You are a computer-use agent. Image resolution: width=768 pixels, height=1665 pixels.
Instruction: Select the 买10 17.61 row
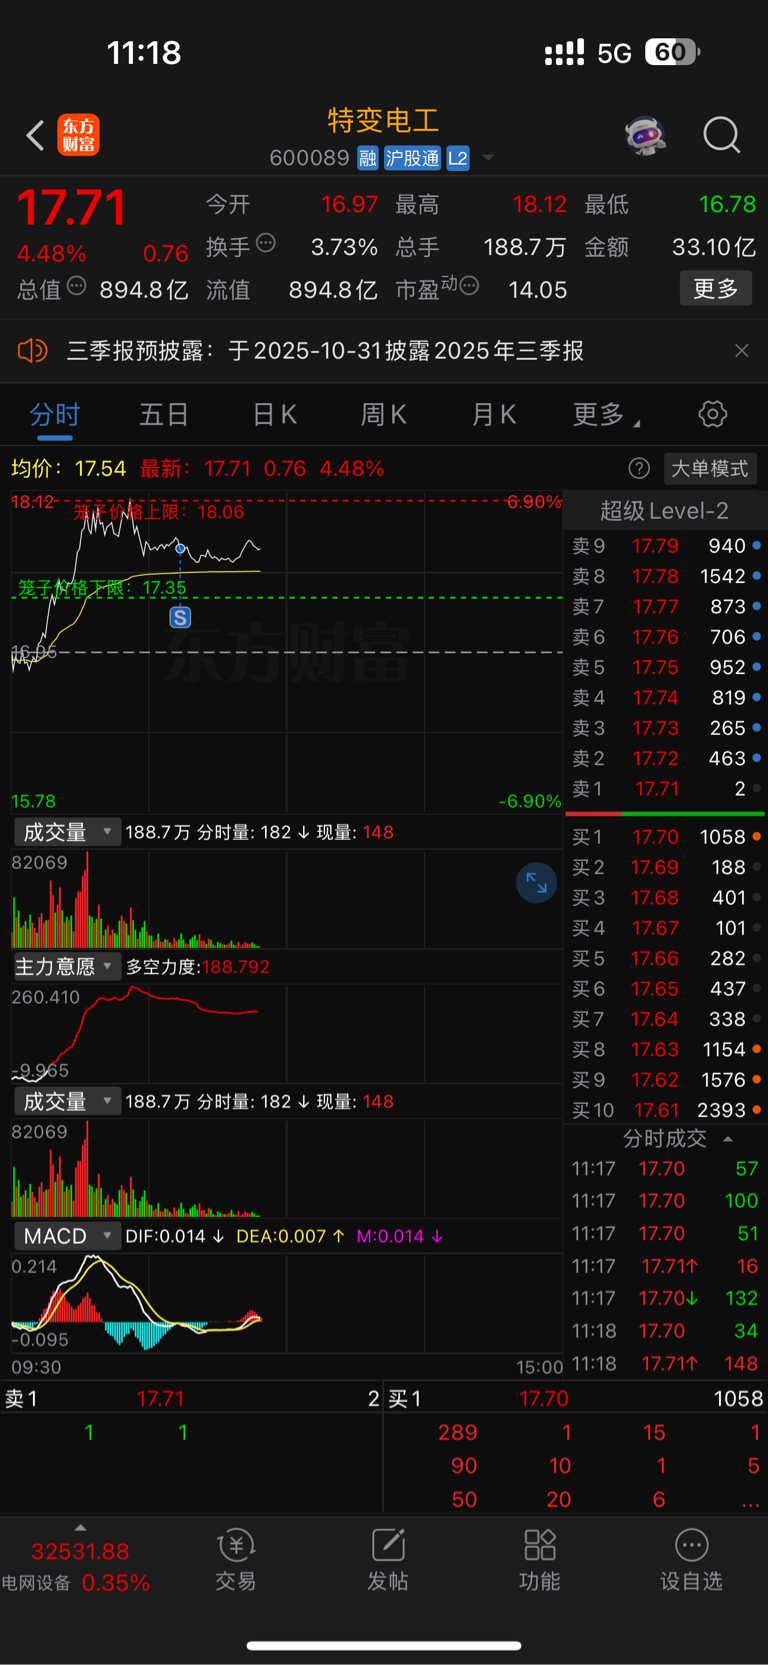coord(666,1110)
